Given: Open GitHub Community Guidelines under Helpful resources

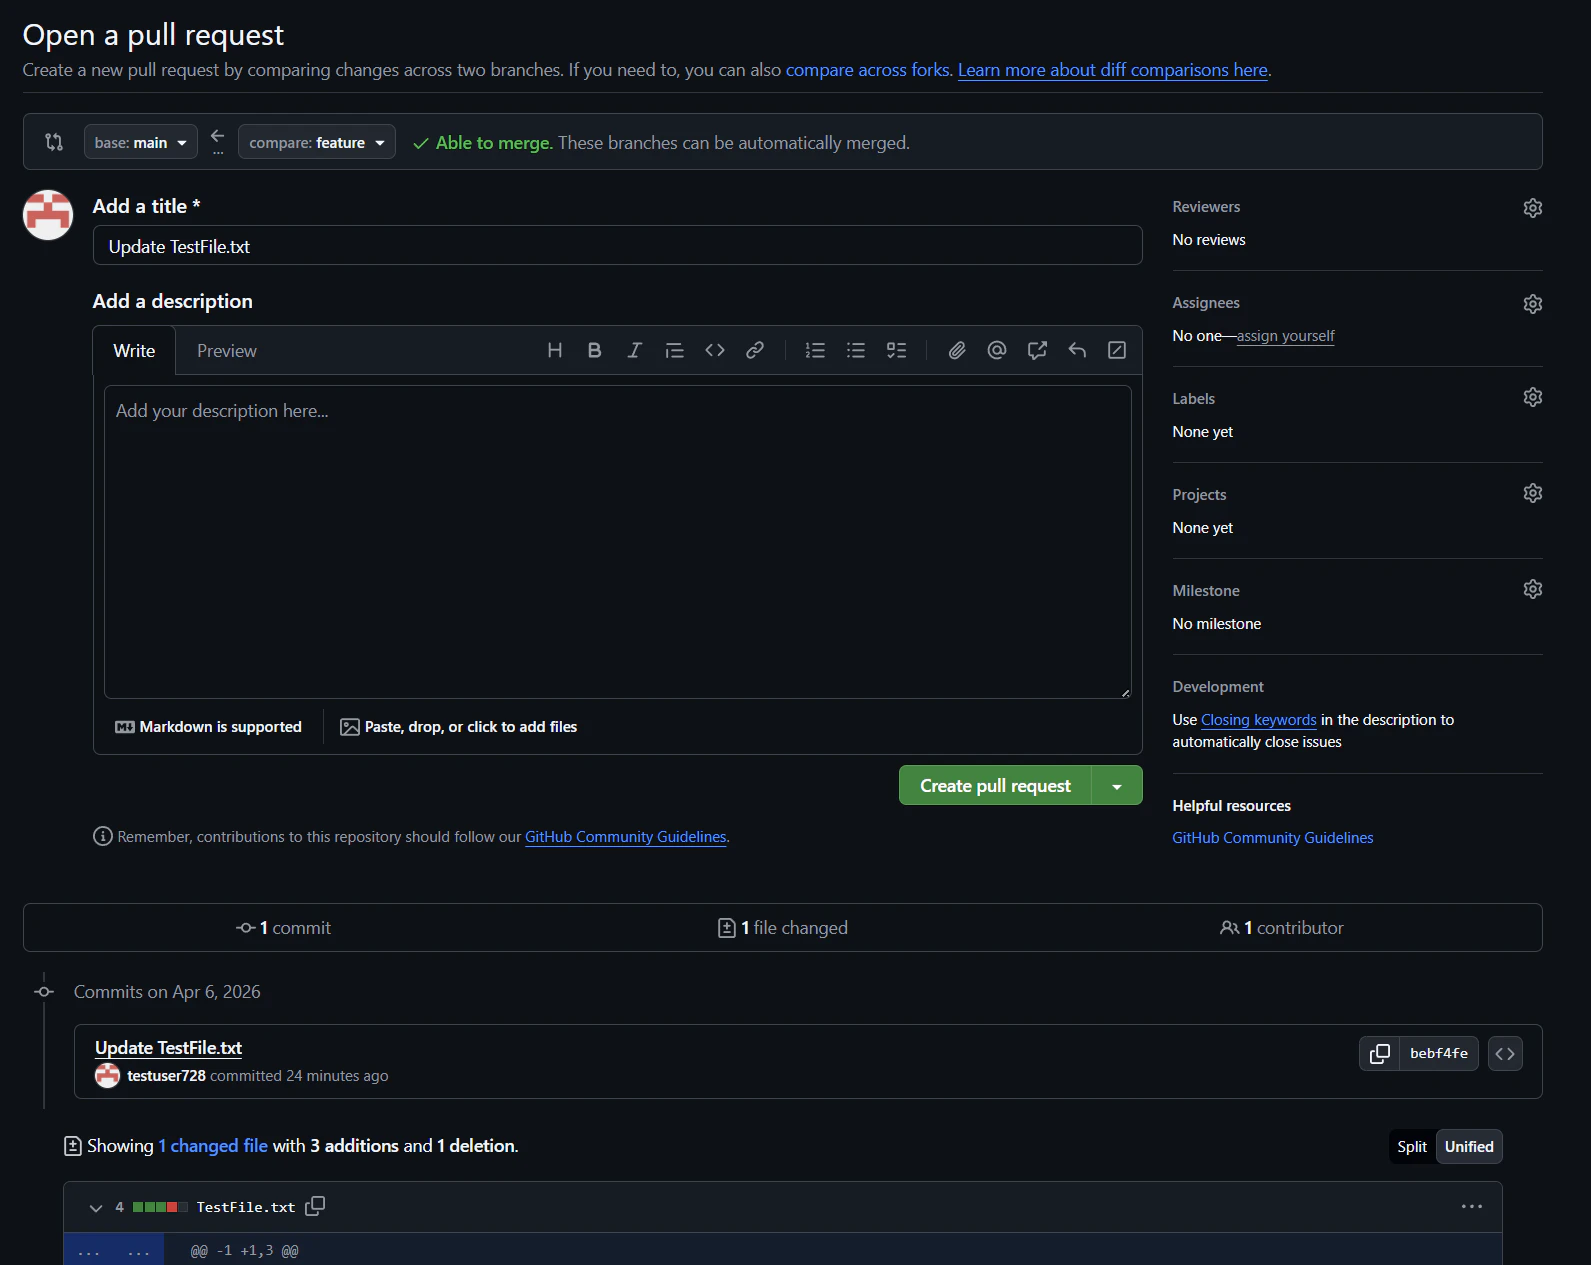Looking at the screenshot, I should (1272, 838).
